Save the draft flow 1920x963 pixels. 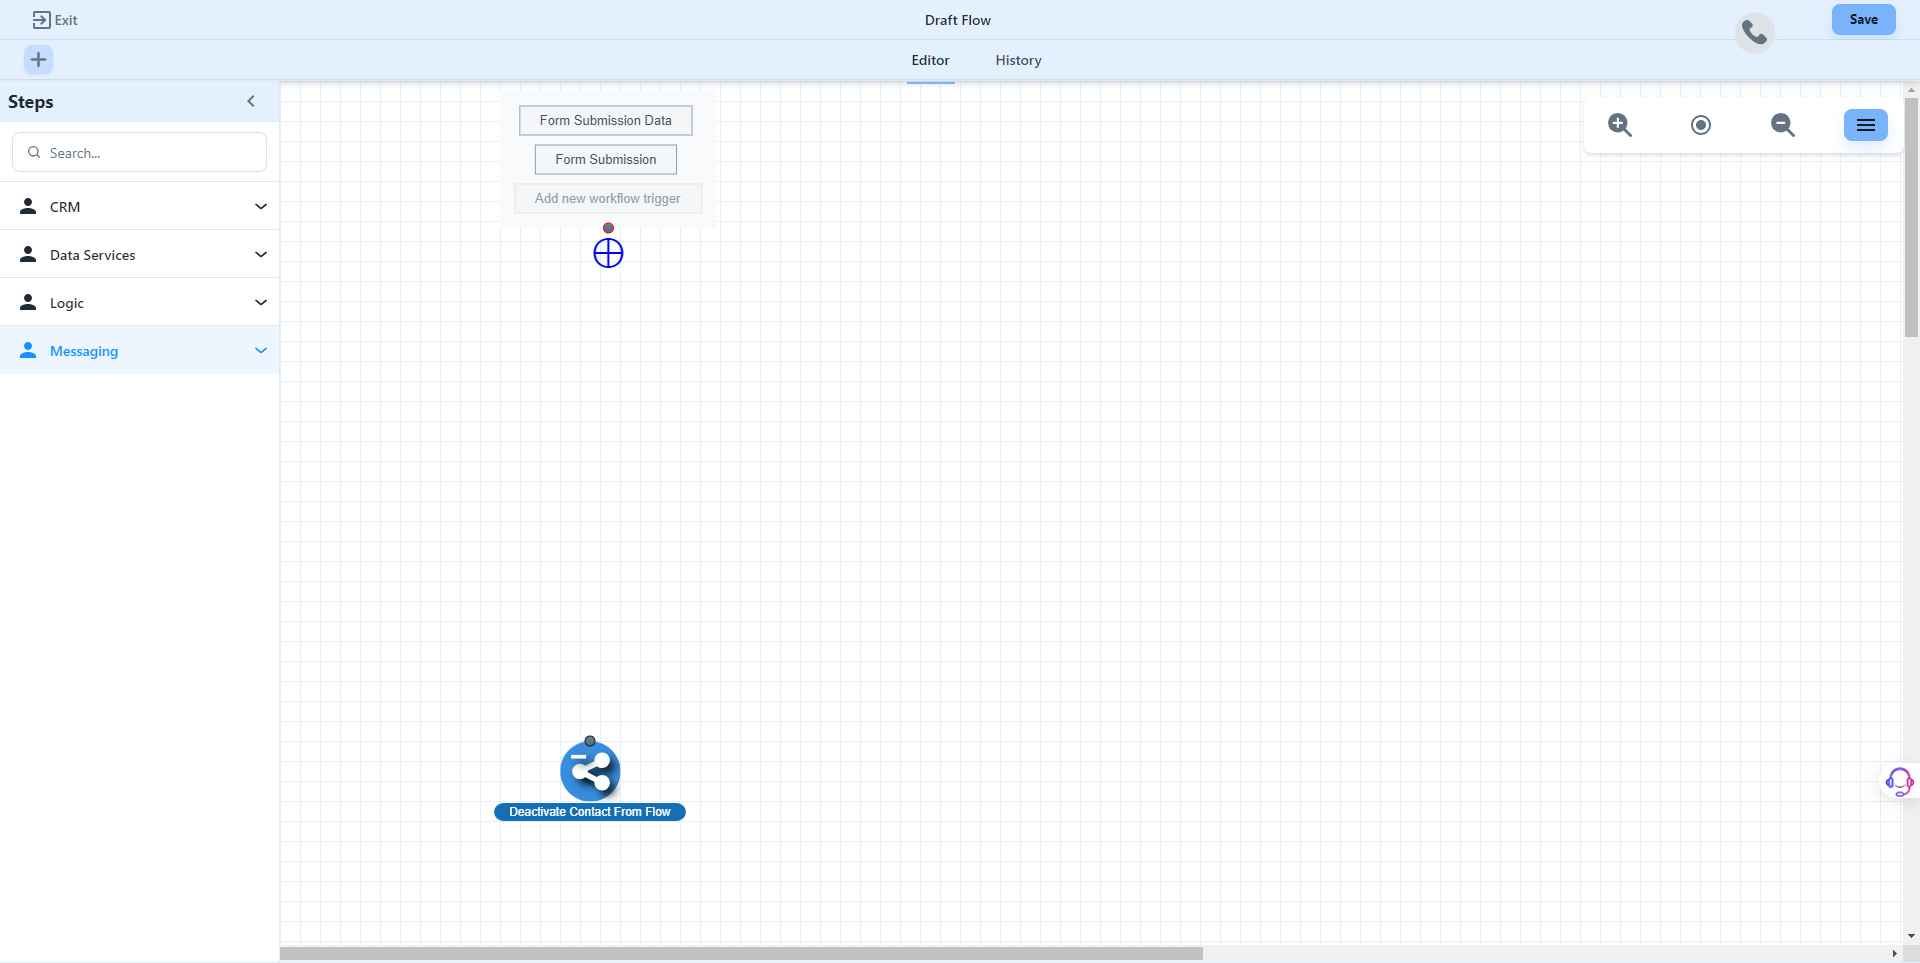[1863, 19]
